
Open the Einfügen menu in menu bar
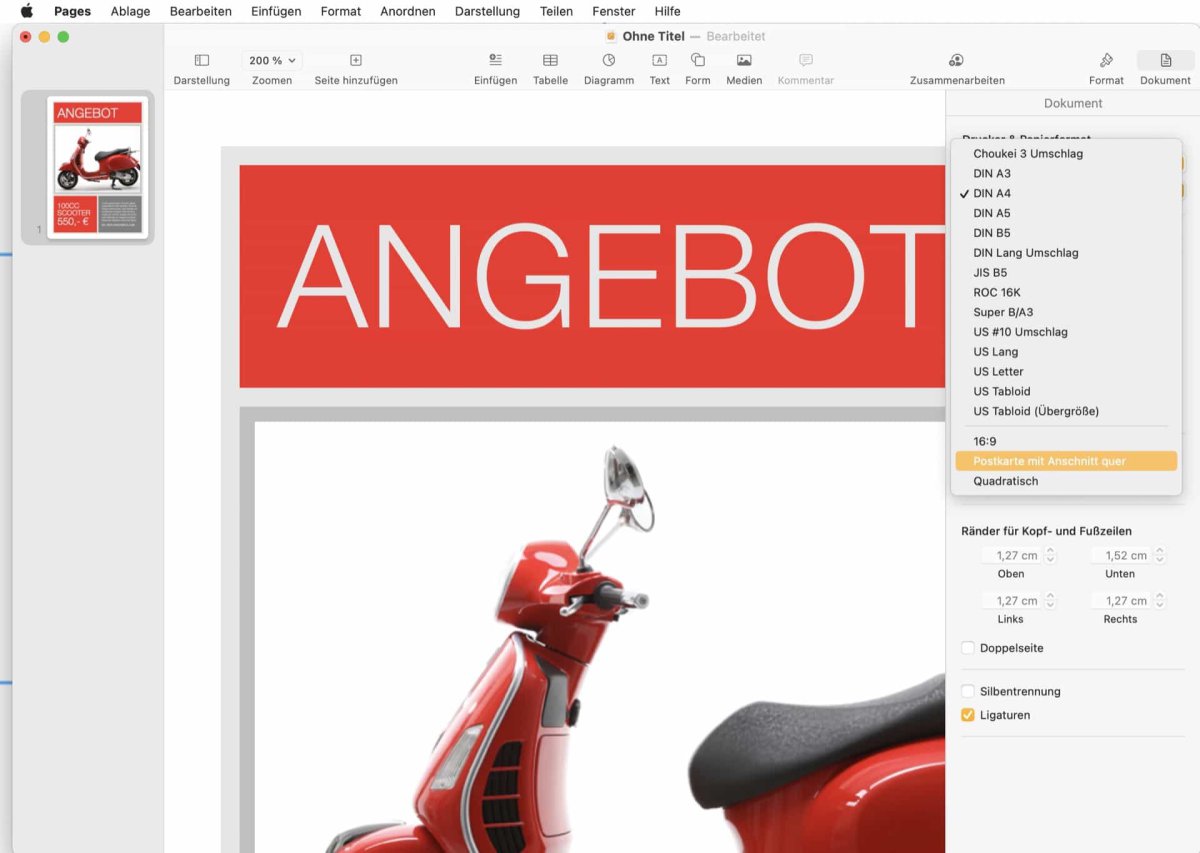(x=276, y=11)
